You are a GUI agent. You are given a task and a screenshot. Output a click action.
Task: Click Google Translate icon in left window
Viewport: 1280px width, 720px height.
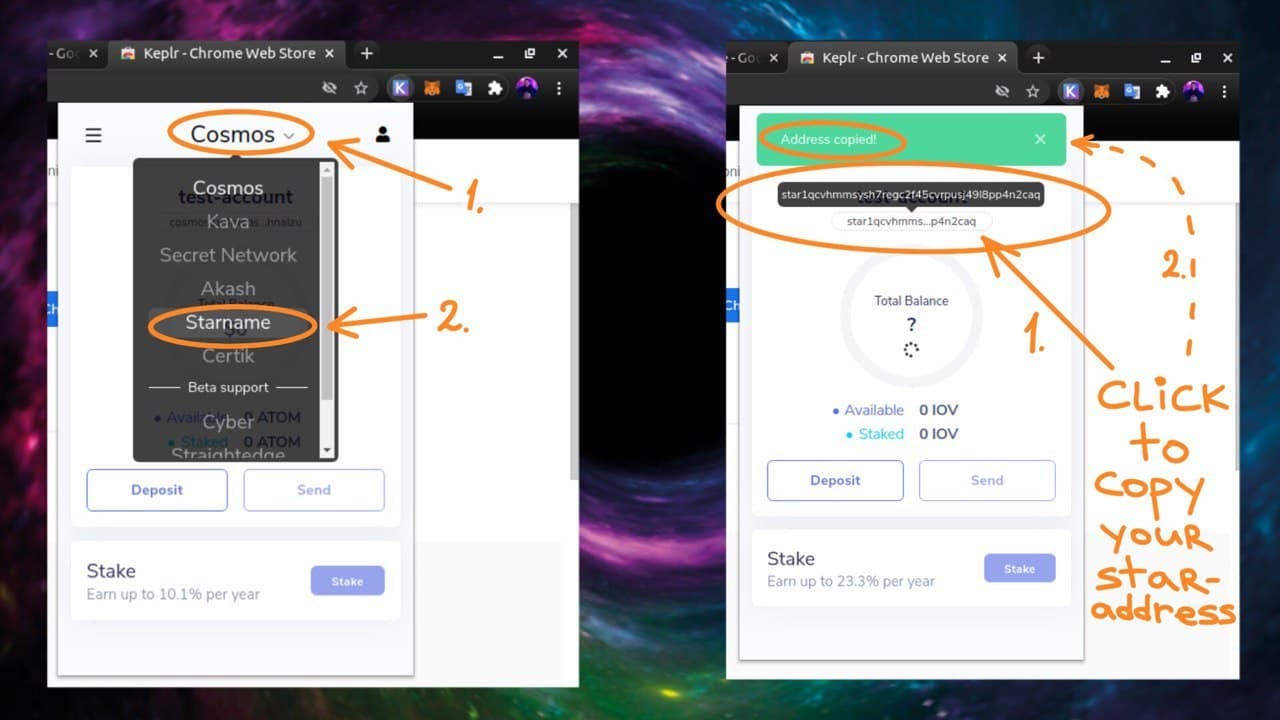(463, 88)
